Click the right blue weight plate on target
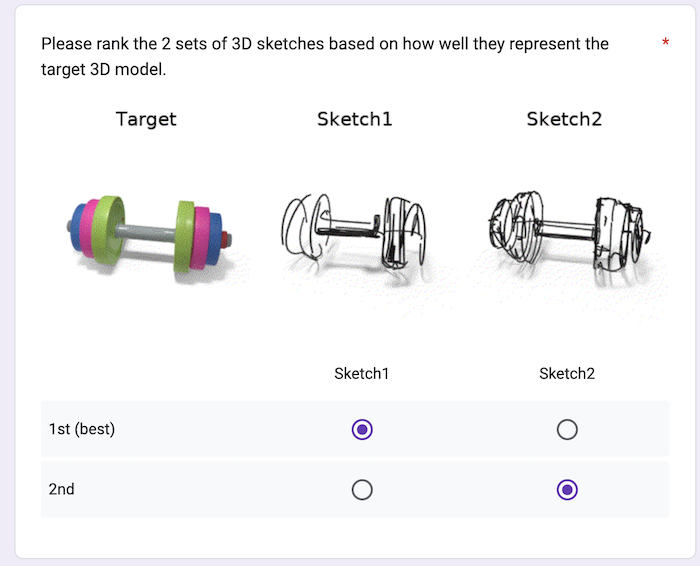This screenshot has width=700, height=566. point(214,241)
